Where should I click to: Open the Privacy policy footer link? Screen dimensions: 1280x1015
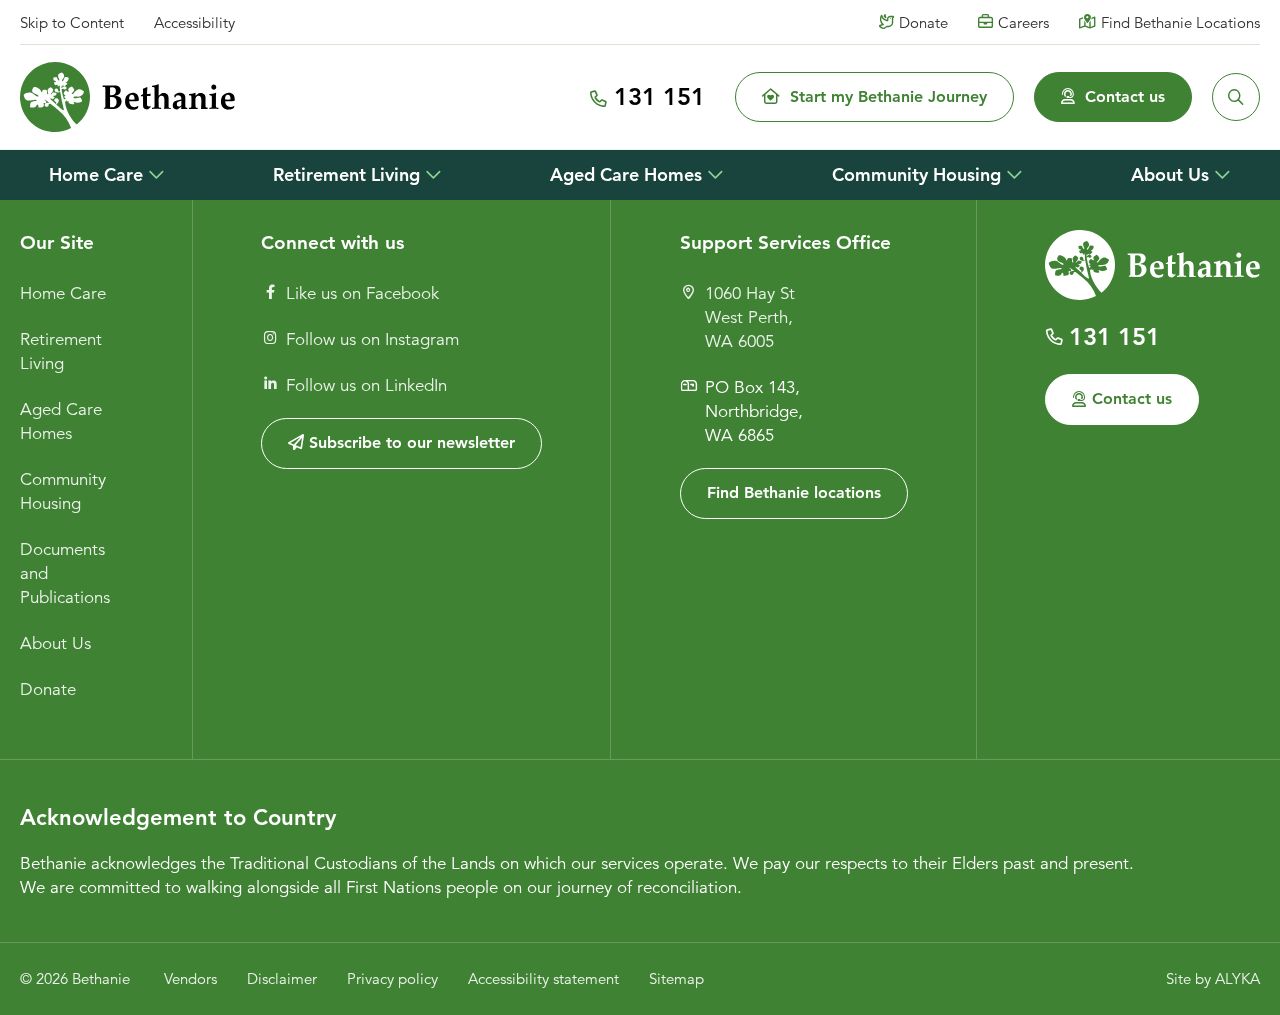[x=392, y=979]
